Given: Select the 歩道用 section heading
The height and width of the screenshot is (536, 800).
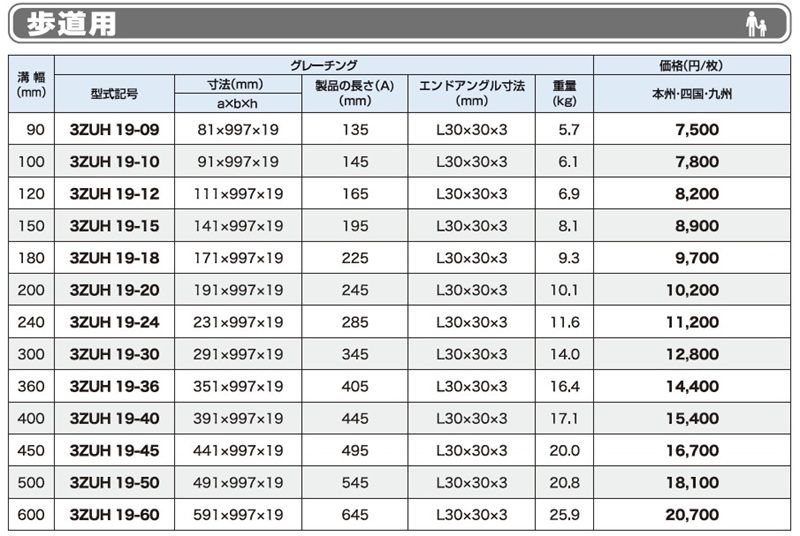Looking at the screenshot, I should 71,24.
